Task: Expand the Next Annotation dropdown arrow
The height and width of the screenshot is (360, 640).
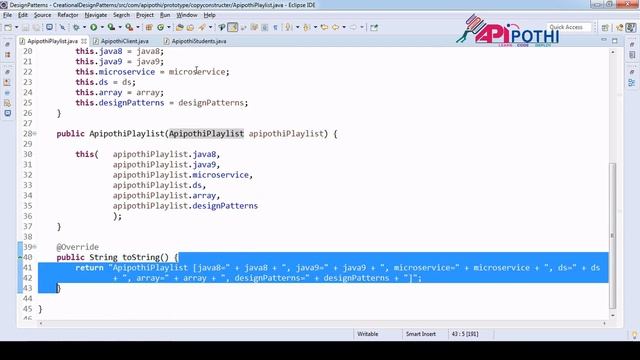Action: click(x=297, y=27)
